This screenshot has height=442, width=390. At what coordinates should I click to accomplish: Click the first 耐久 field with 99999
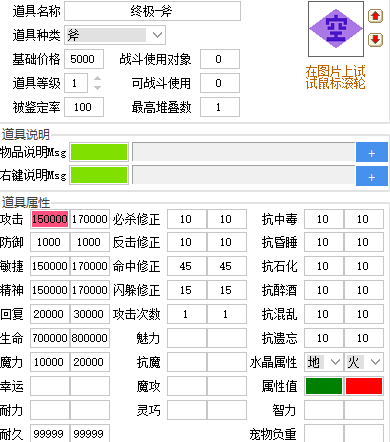50,433
